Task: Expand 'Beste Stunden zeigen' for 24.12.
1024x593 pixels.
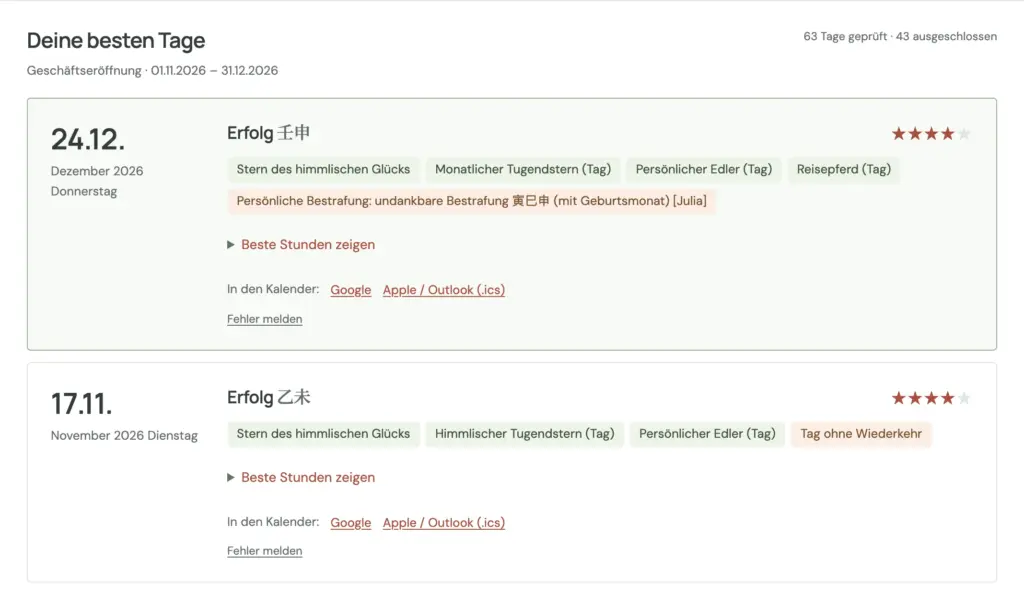Action: 301,245
